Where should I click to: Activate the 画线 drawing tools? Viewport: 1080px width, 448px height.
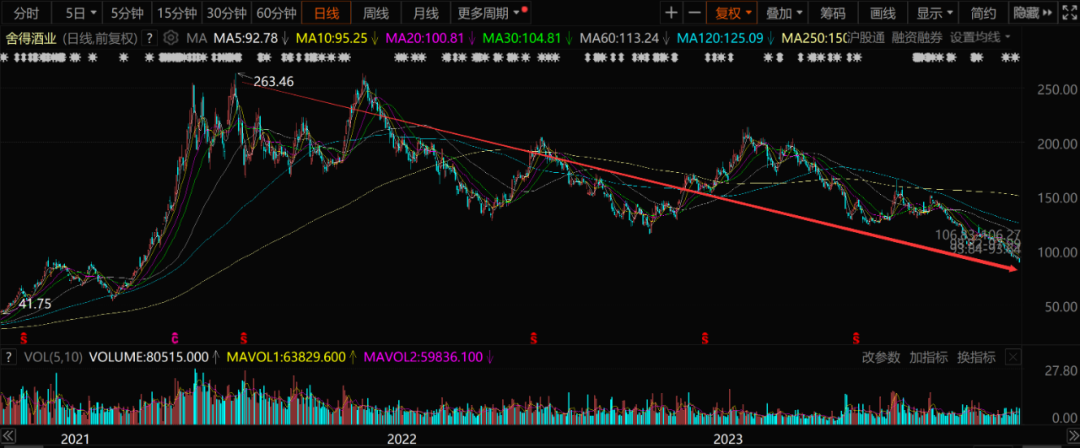point(882,12)
